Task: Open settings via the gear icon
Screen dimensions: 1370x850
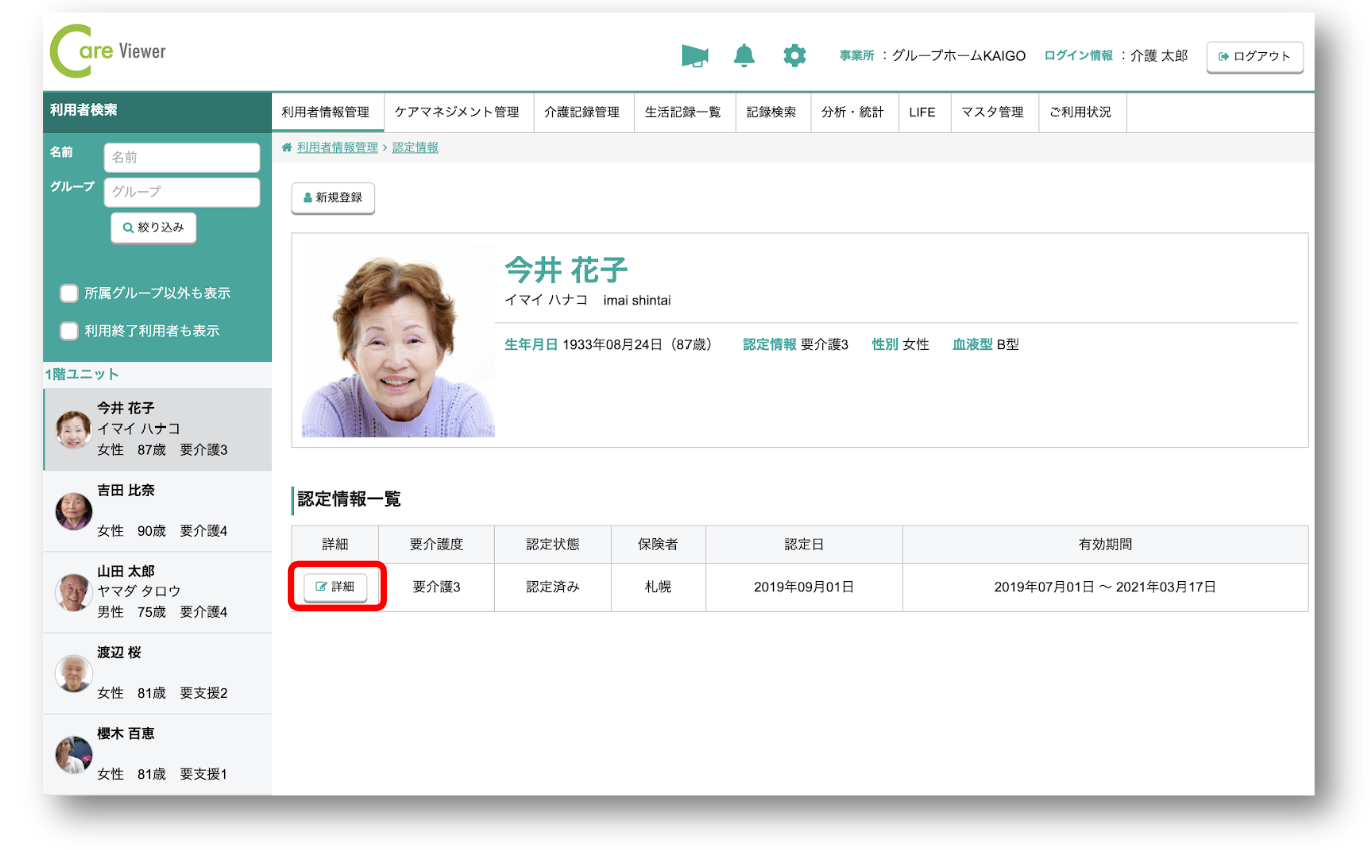Action: tap(794, 56)
